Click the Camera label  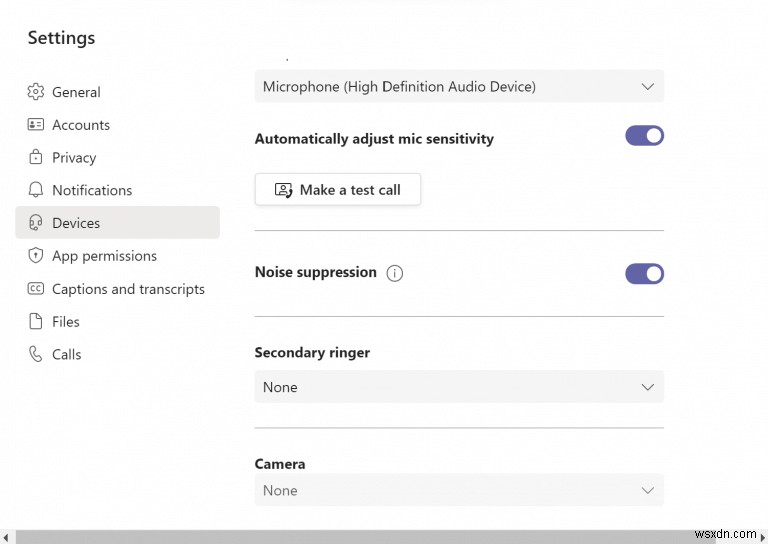[x=280, y=464]
